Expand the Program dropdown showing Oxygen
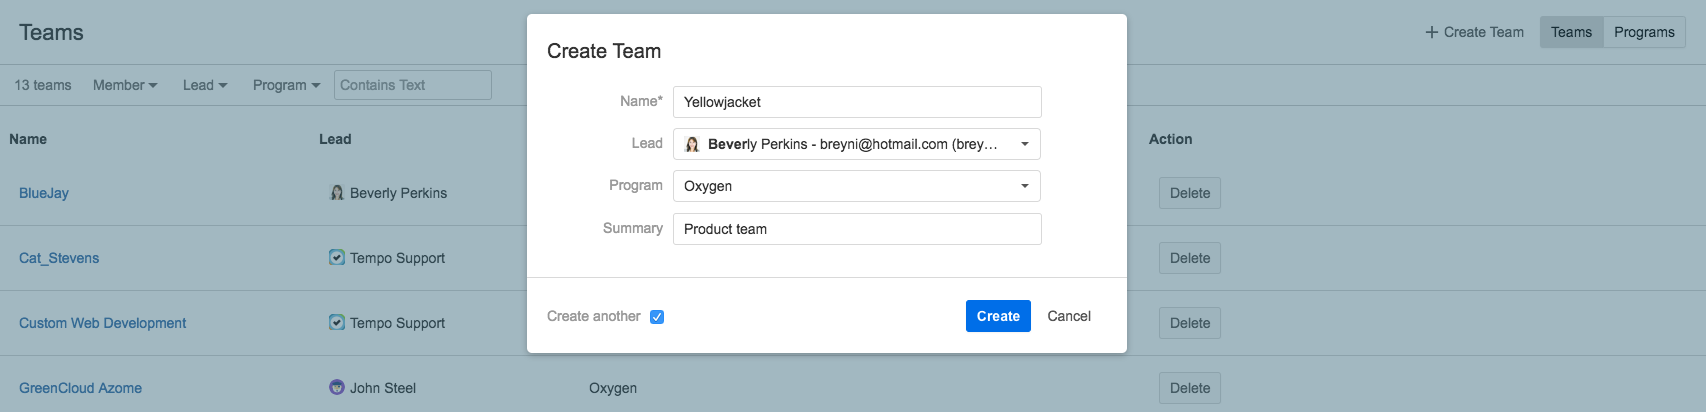Image resolution: width=1706 pixels, height=412 pixels. (1025, 186)
